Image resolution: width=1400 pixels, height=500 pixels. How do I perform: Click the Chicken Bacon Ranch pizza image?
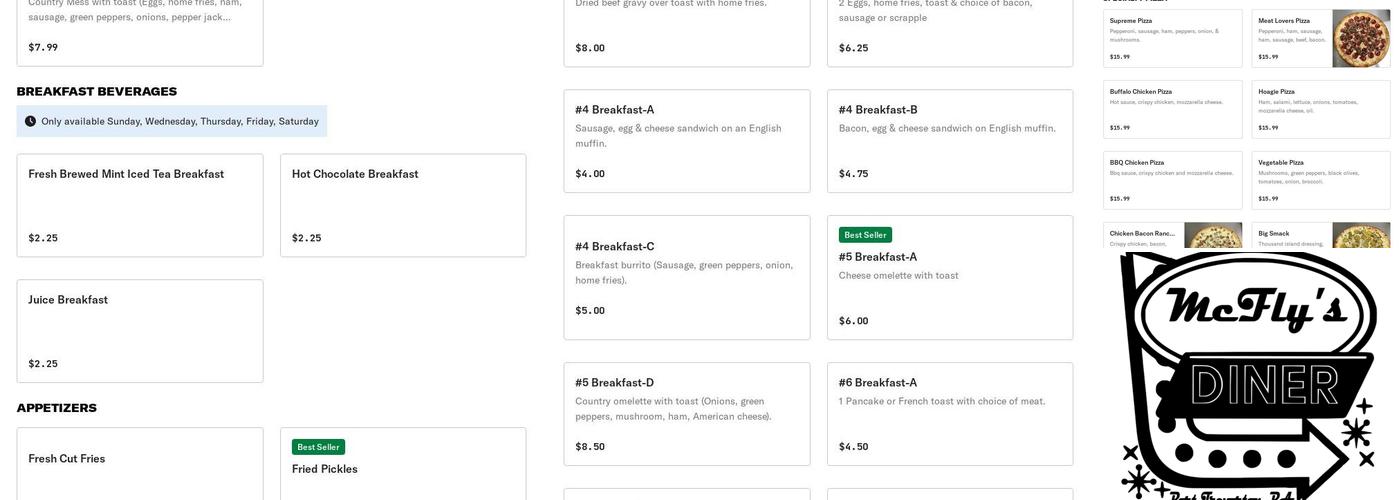(x=1213, y=236)
